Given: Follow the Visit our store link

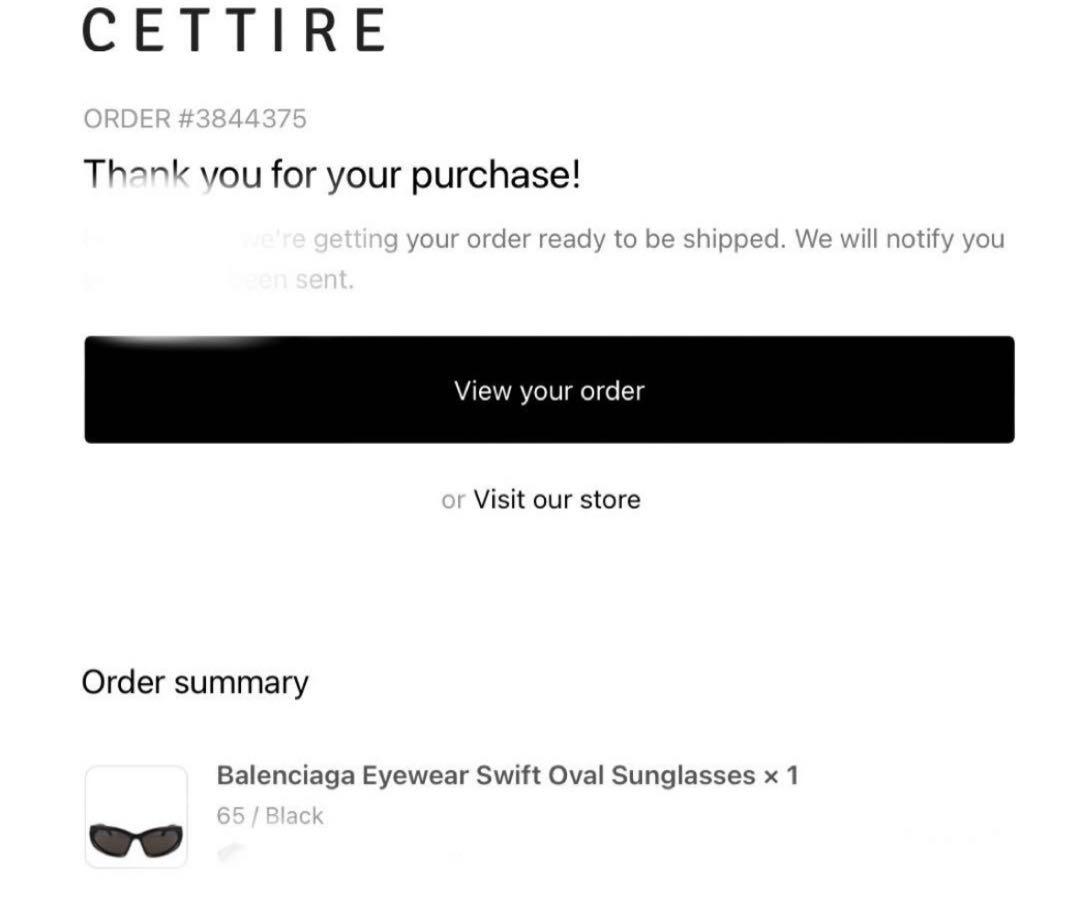Looking at the screenshot, I should 557,500.
